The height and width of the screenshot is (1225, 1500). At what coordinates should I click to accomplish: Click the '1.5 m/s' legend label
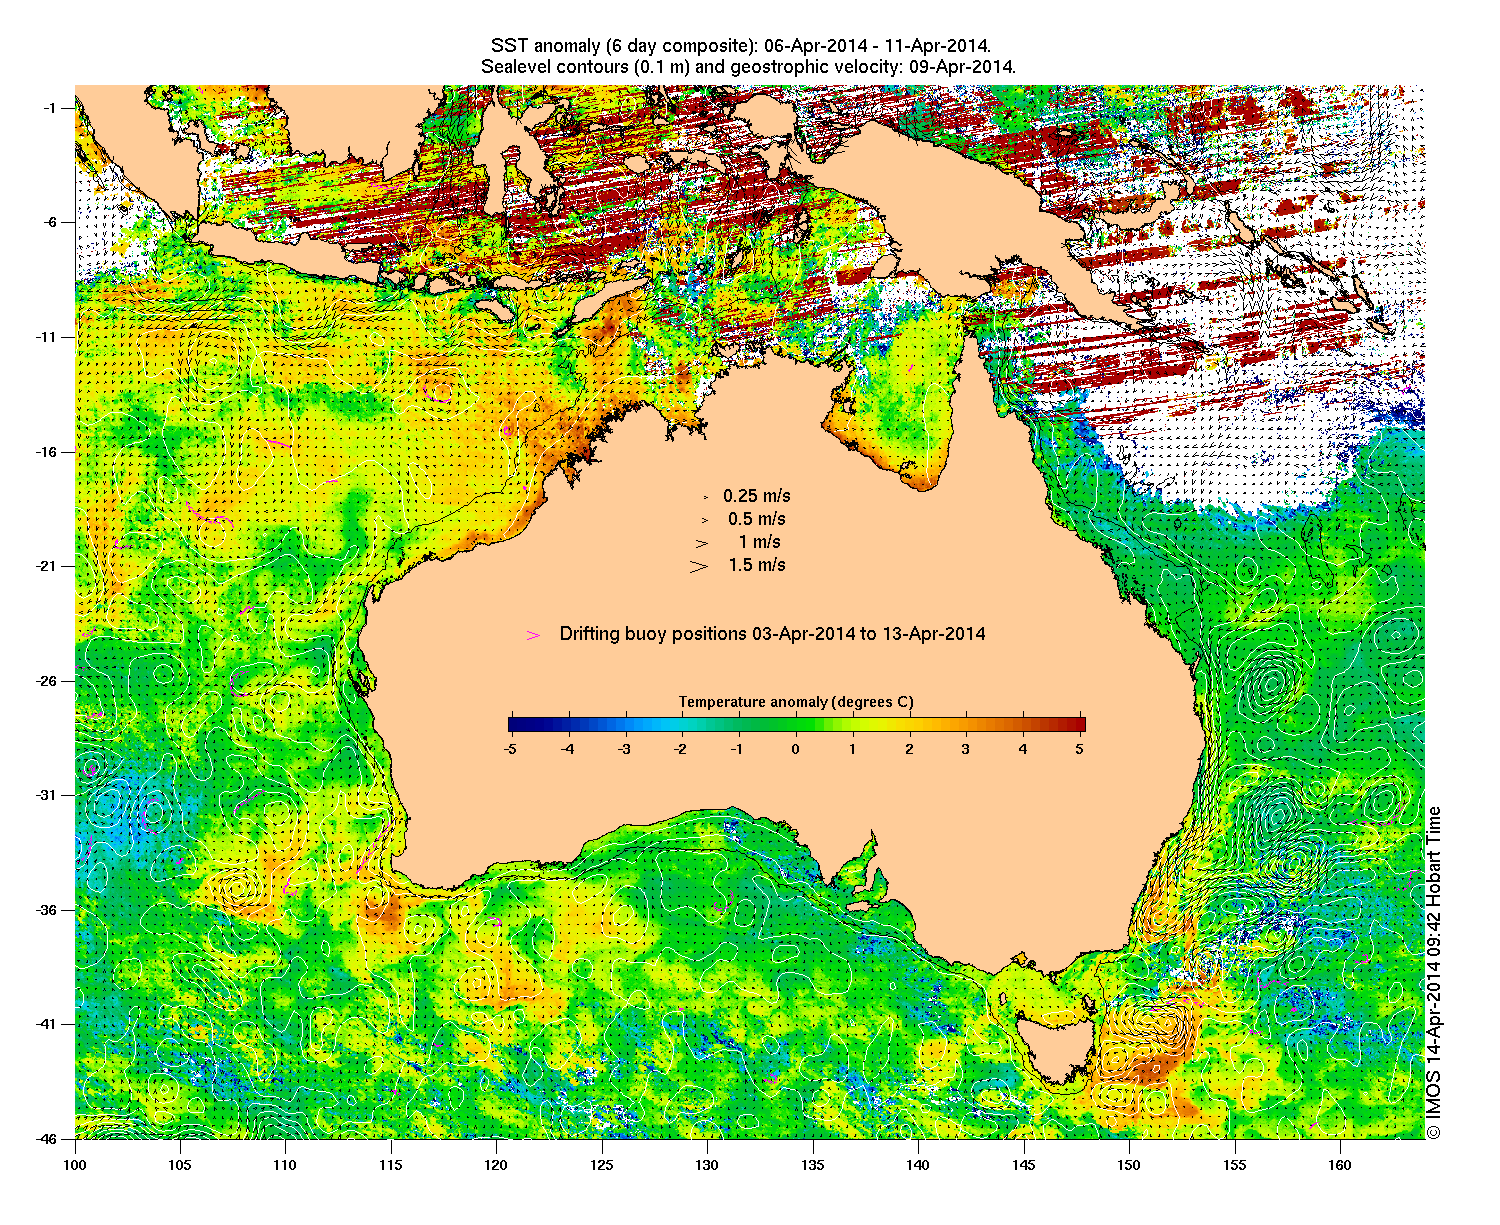click(x=757, y=565)
